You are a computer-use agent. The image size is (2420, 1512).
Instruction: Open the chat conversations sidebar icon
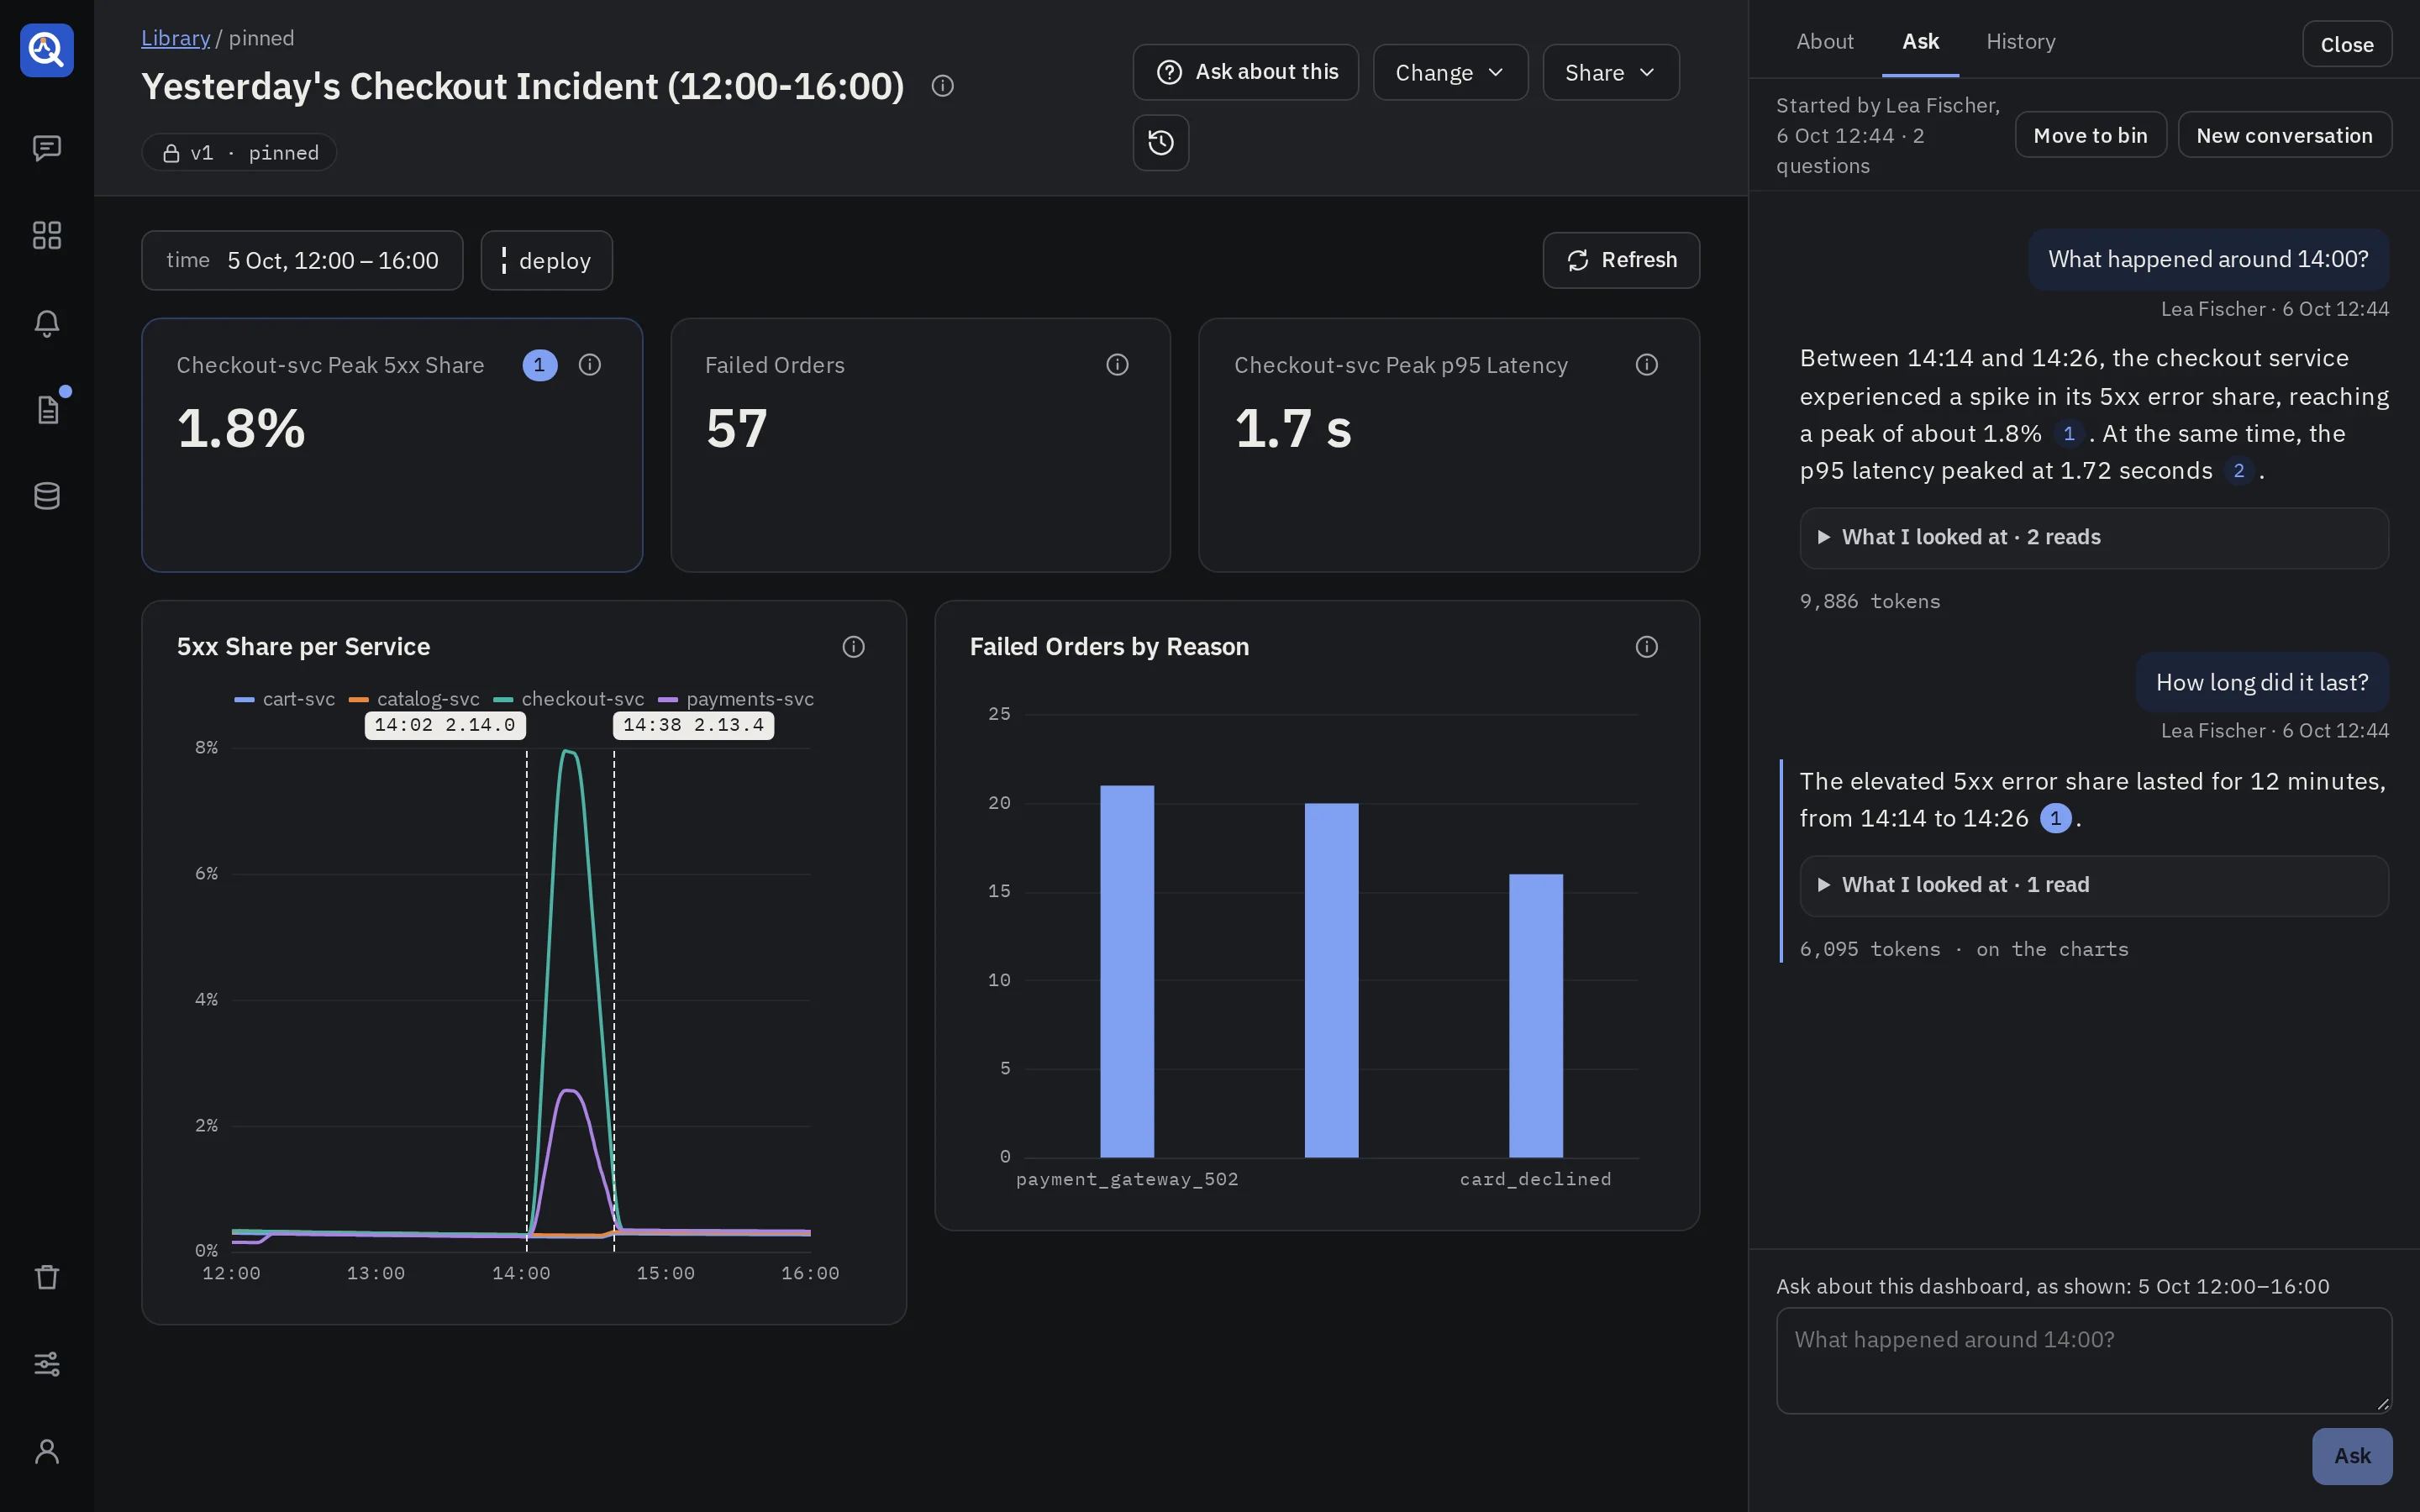(47, 148)
